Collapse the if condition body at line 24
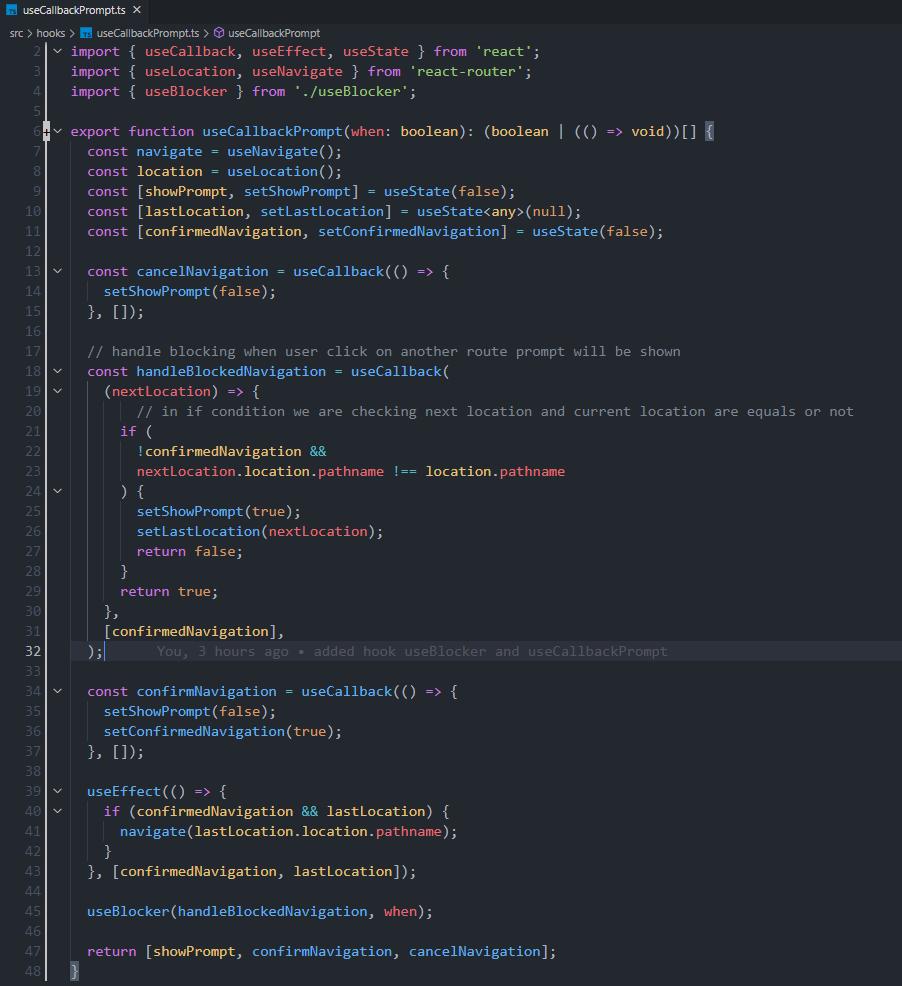Image resolution: width=902 pixels, height=986 pixels. [x=56, y=491]
